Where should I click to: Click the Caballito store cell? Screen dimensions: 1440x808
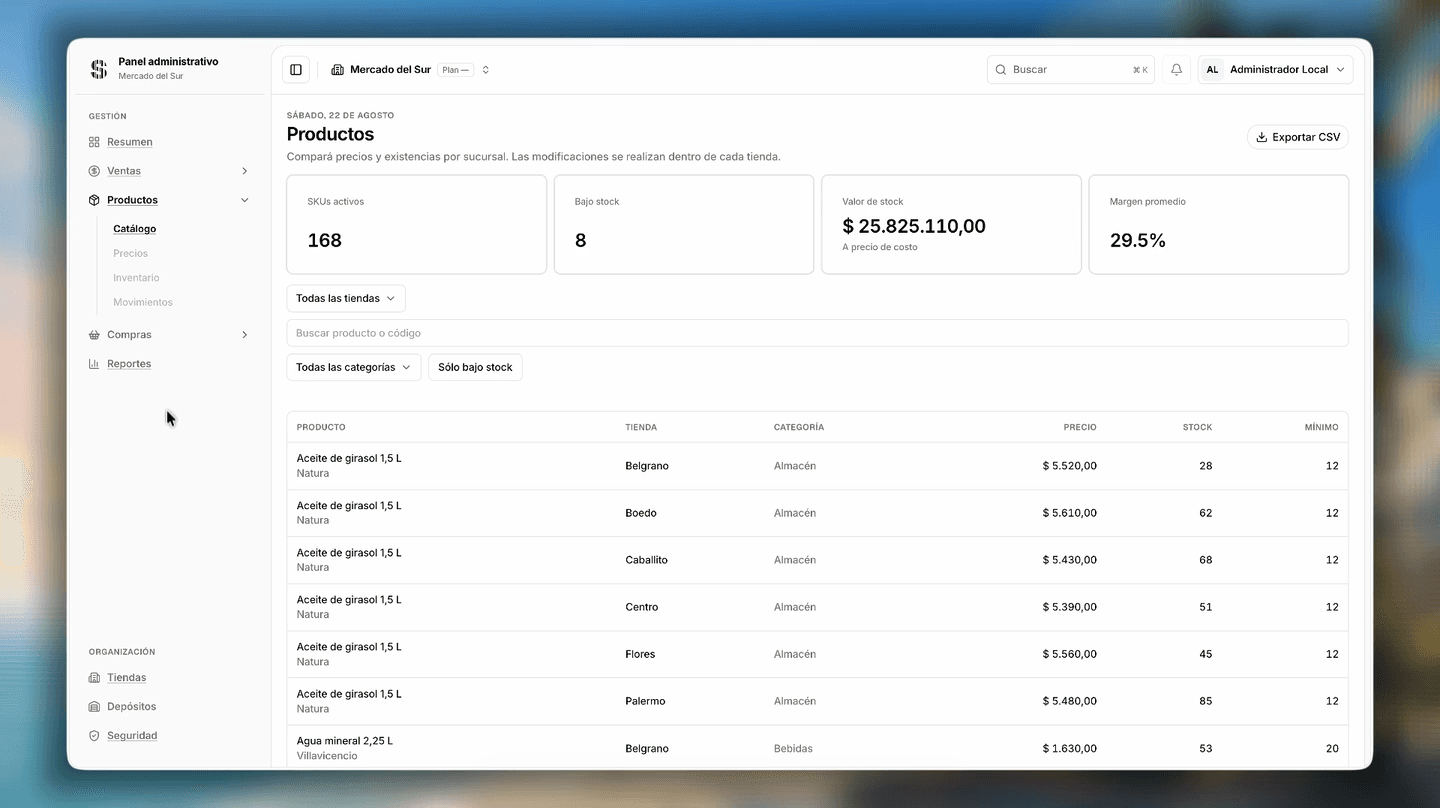646,560
